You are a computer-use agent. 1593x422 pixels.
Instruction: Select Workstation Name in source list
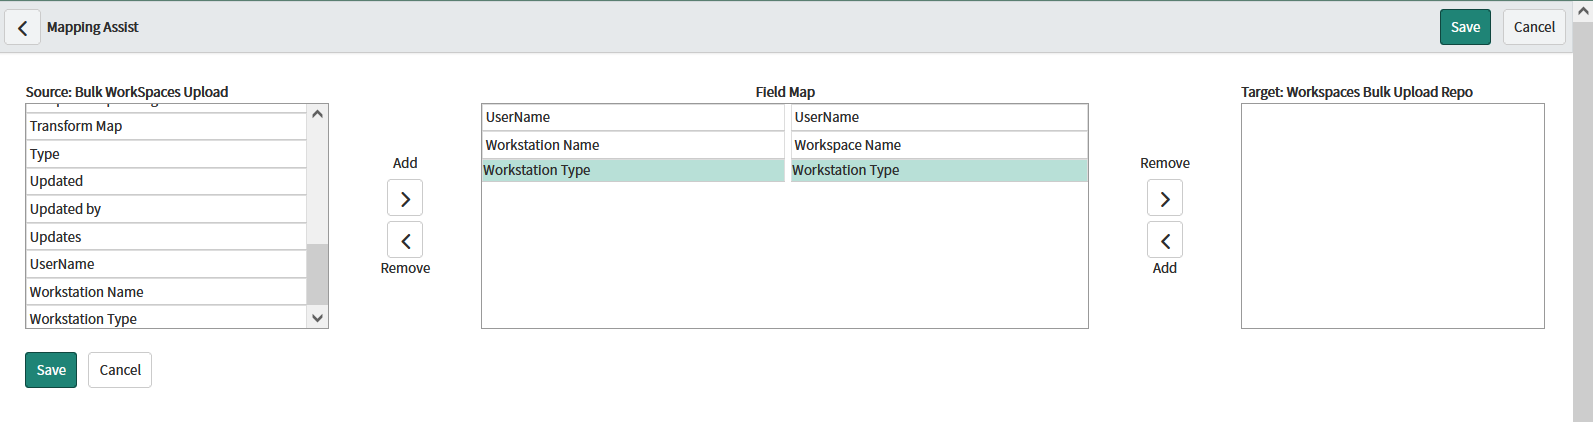(x=166, y=292)
